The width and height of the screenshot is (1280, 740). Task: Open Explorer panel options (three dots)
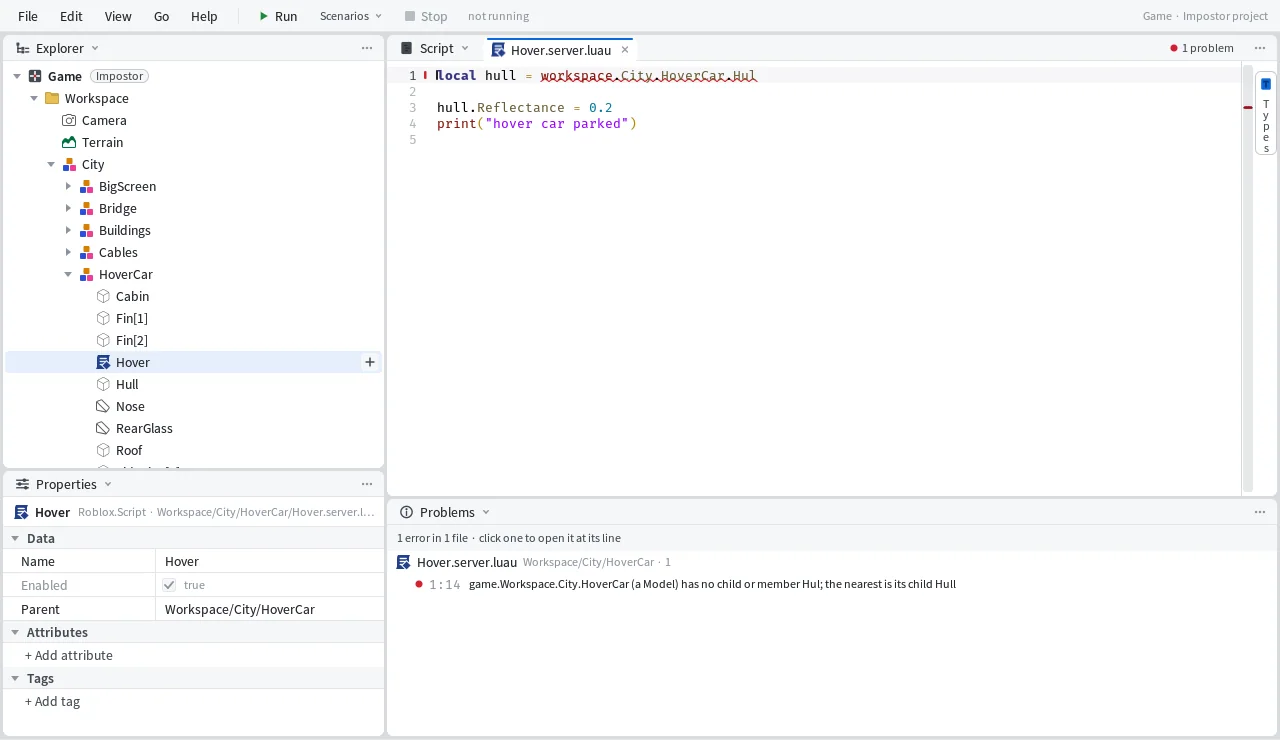click(x=367, y=48)
